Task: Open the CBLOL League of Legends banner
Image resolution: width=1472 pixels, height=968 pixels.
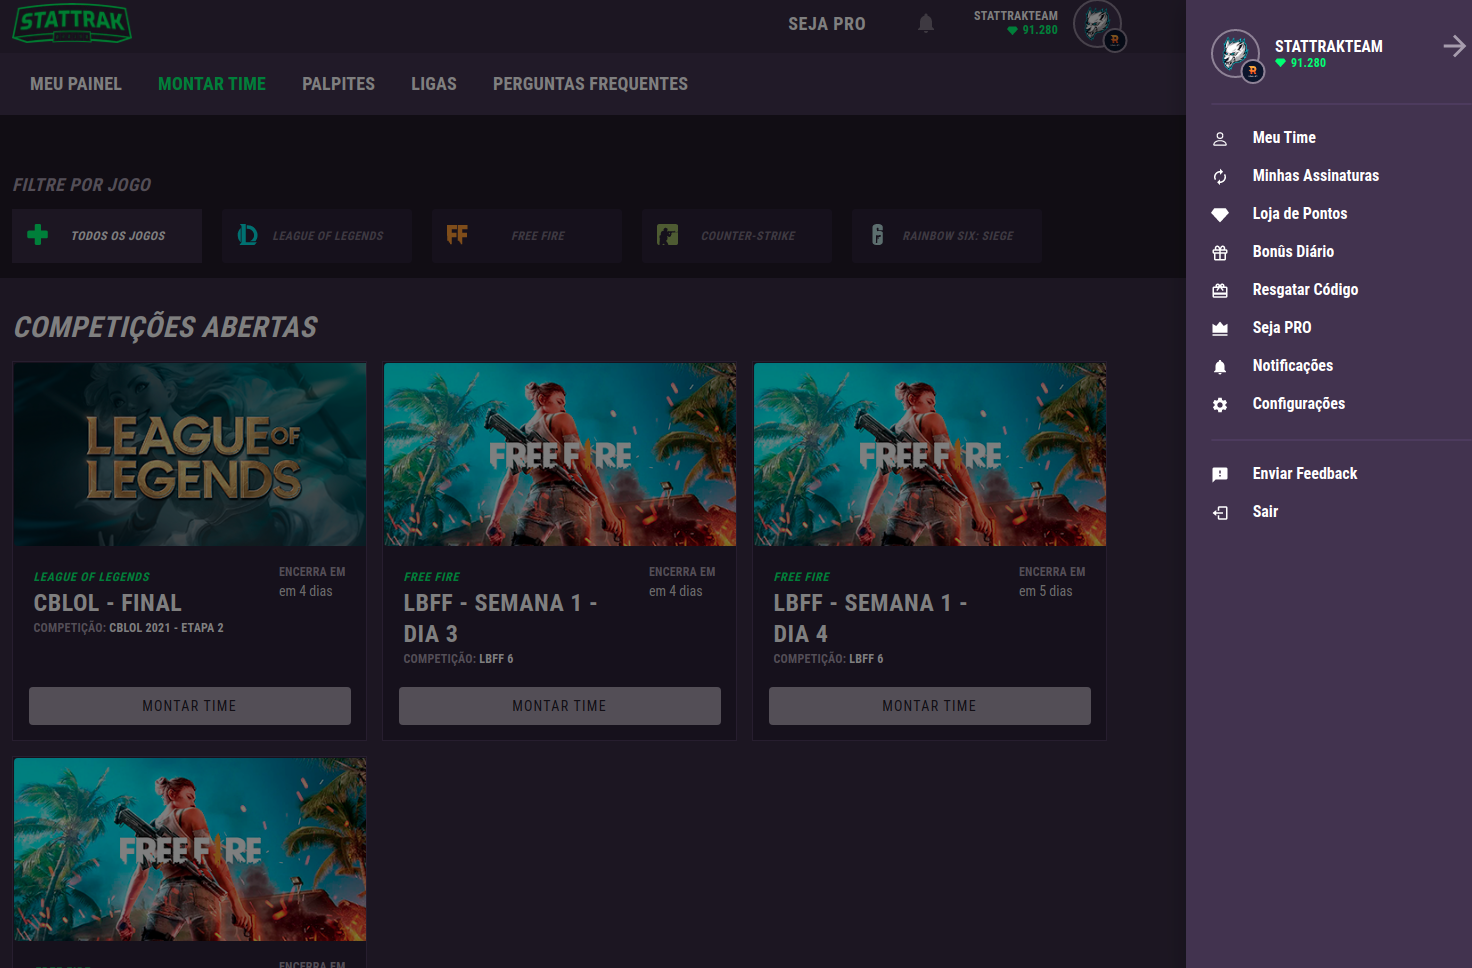Action: pos(190,455)
